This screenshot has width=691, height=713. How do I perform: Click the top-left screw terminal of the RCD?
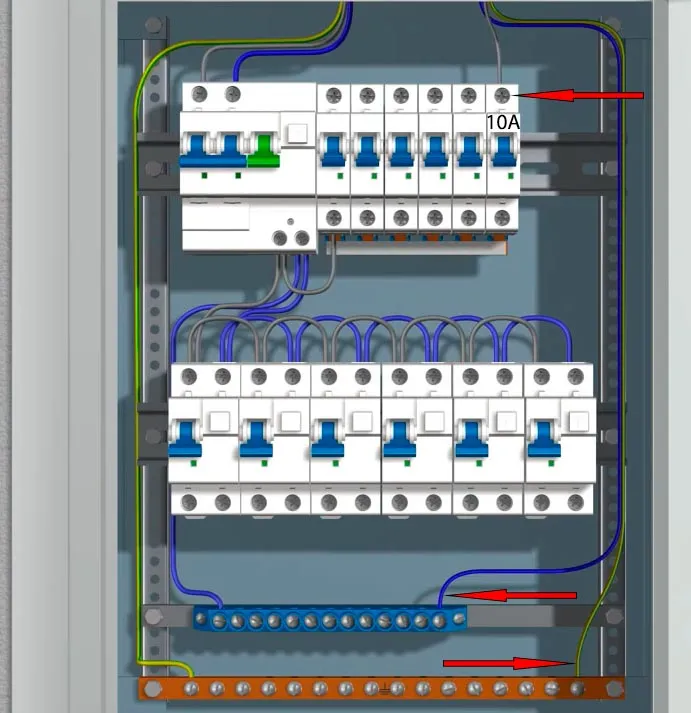[x=200, y=94]
